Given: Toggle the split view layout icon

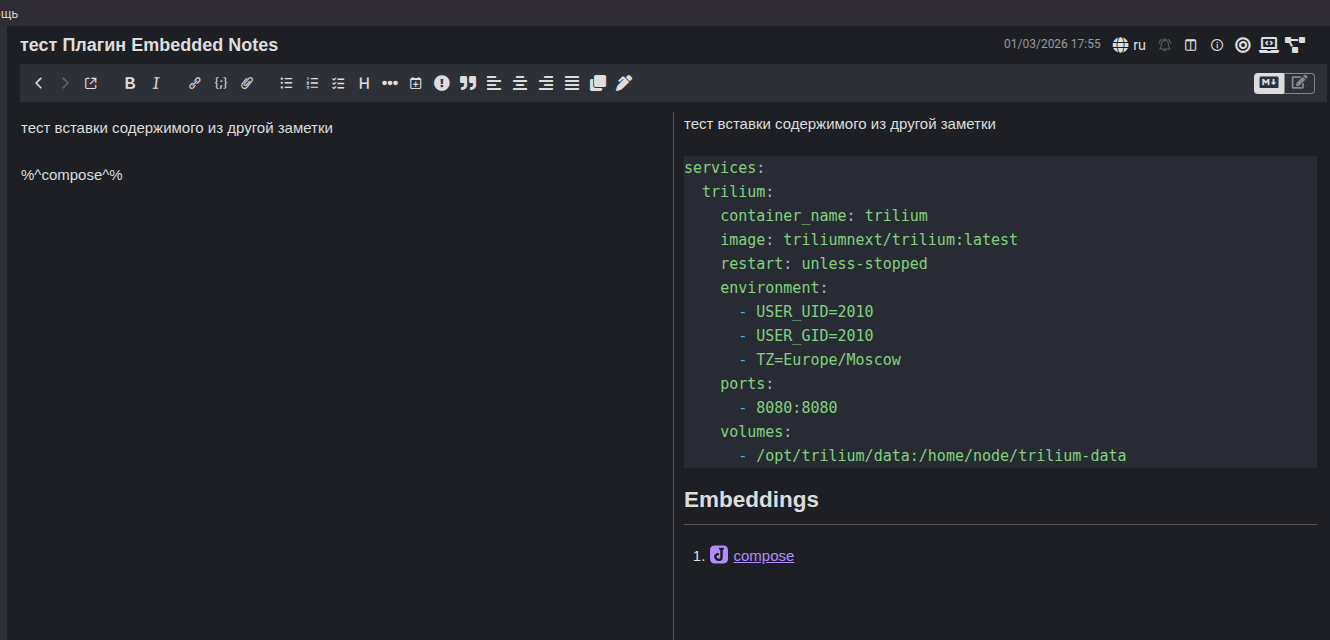Looking at the screenshot, I should 1191,45.
